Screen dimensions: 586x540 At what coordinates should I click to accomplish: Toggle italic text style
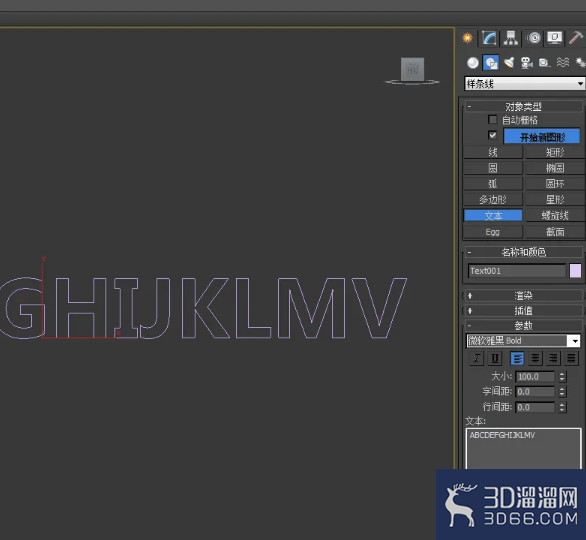pyautogui.click(x=476, y=358)
